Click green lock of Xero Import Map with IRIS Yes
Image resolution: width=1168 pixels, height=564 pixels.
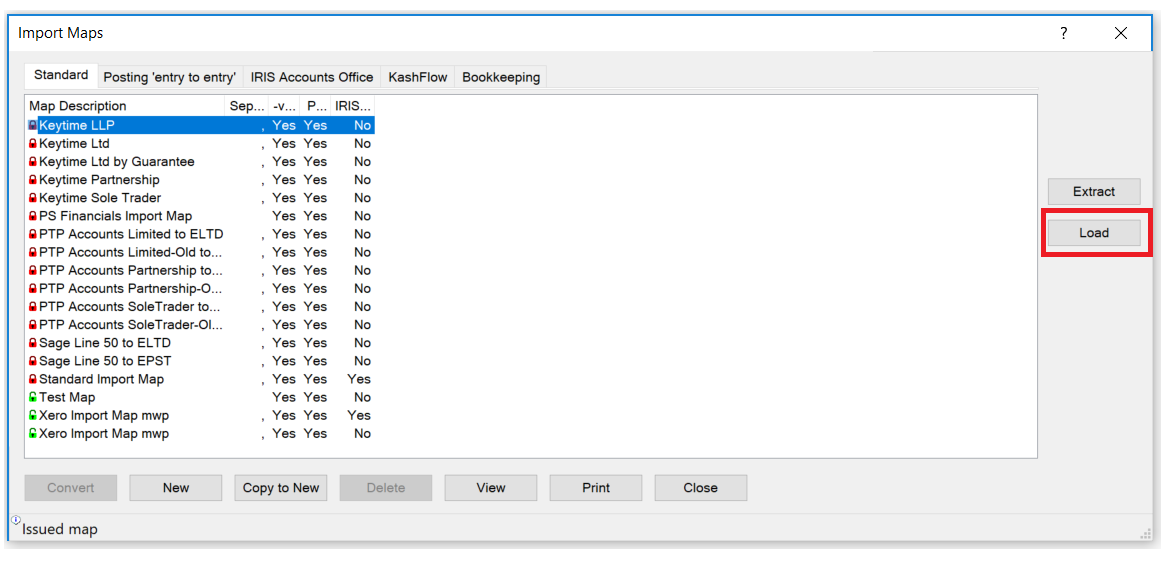(33, 415)
